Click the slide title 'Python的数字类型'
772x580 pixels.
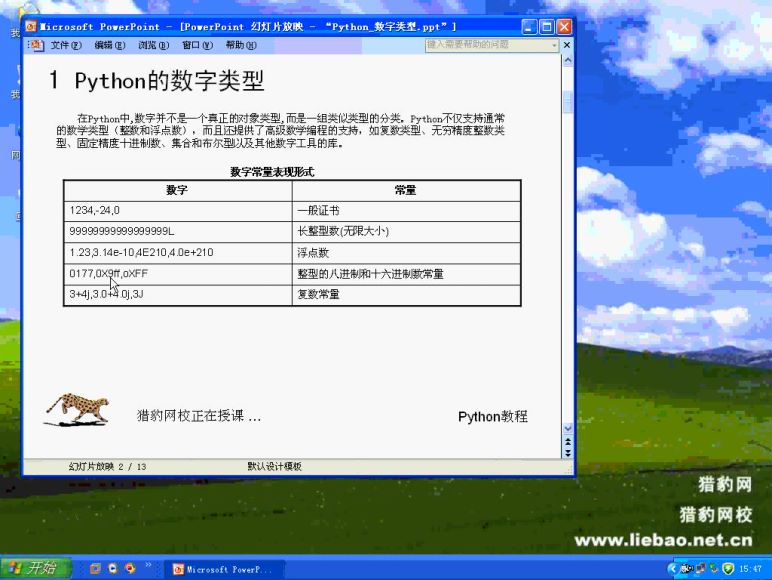click(170, 81)
